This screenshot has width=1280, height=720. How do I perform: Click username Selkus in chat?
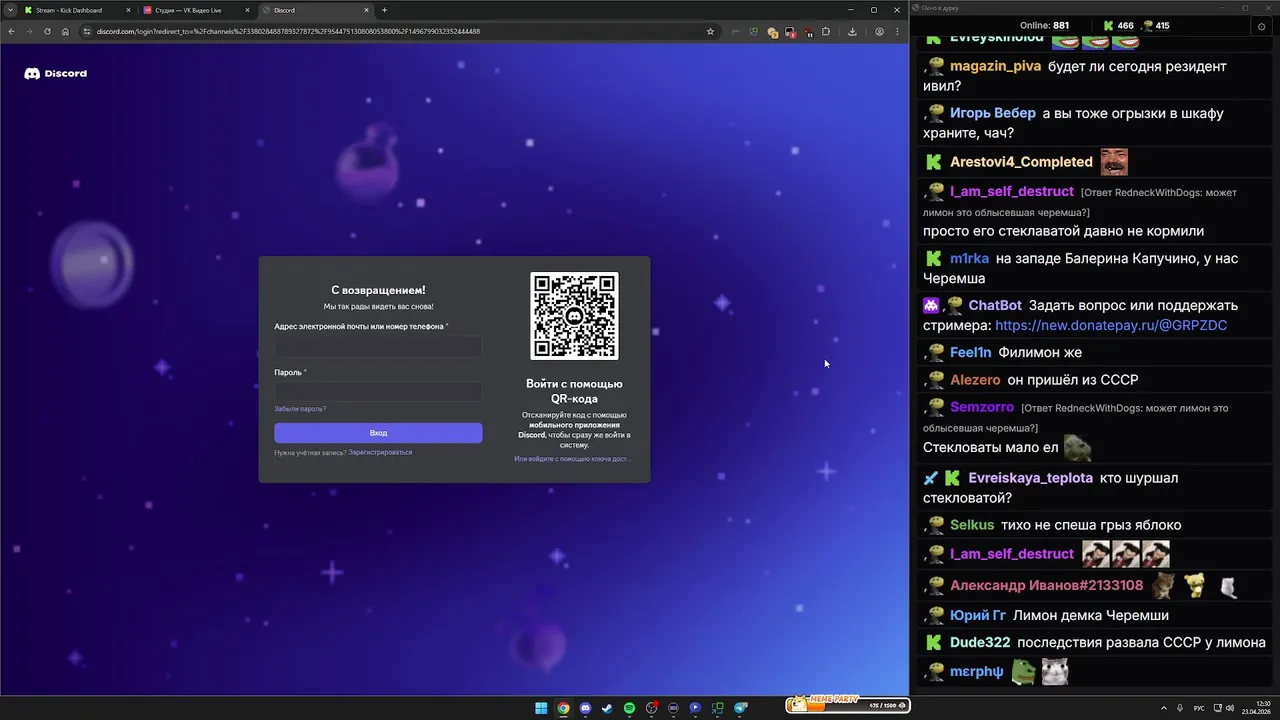coord(972,525)
